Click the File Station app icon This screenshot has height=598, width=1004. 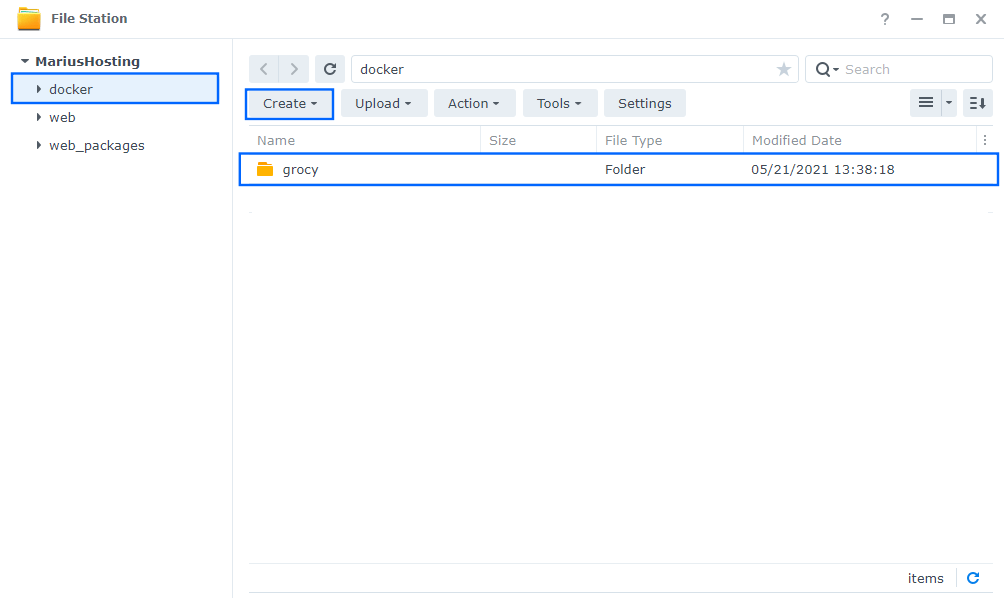(x=29, y=19)
